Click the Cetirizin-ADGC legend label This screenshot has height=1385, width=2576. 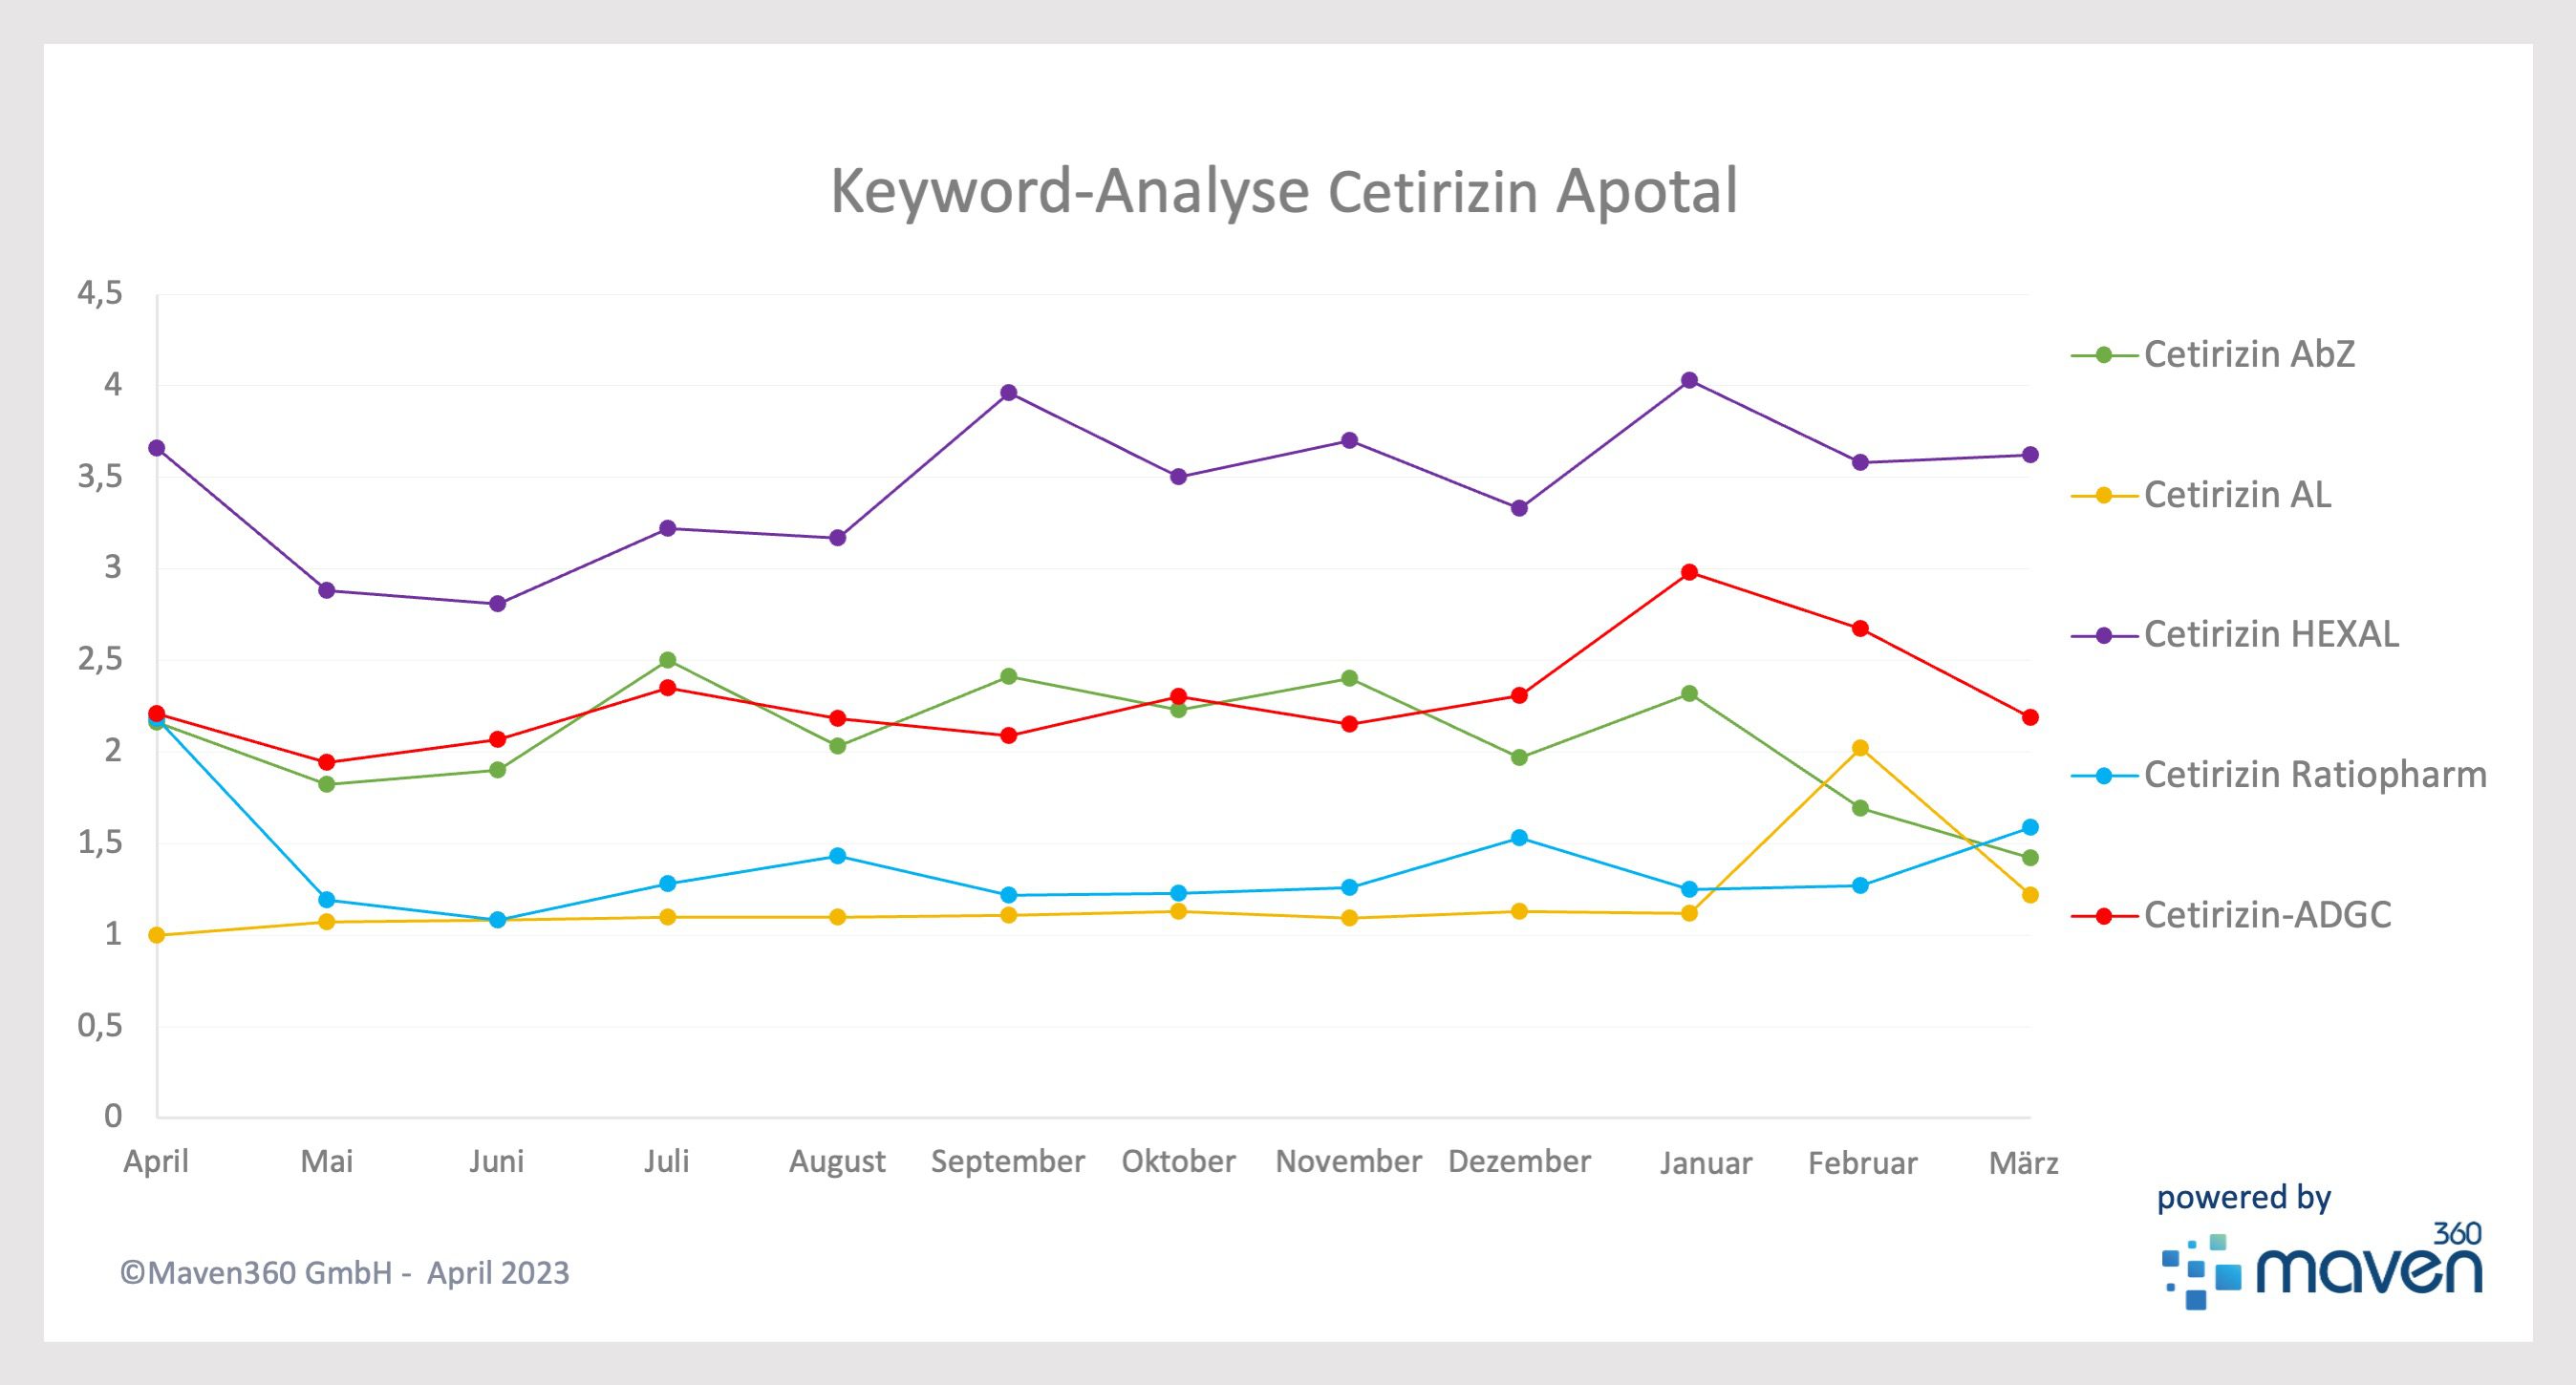[x=2267, y=915]
